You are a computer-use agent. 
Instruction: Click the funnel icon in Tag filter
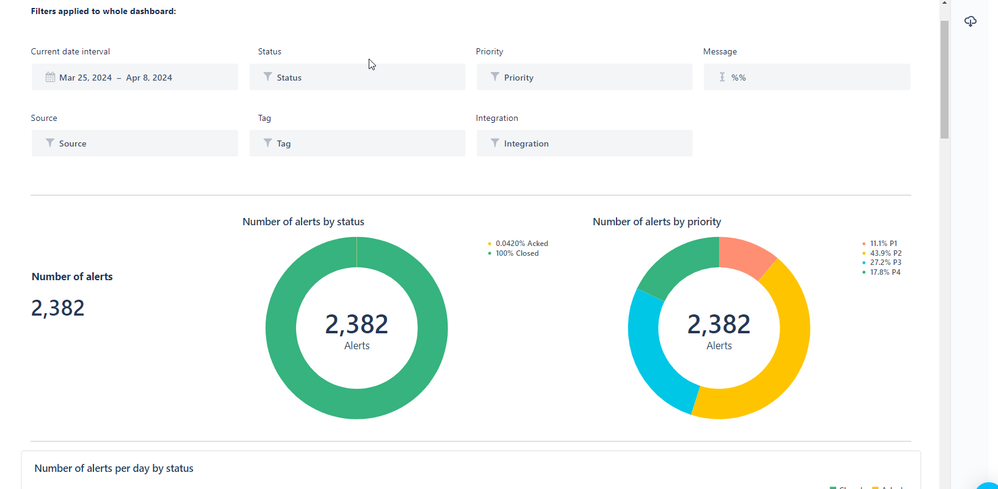[267, 144]
